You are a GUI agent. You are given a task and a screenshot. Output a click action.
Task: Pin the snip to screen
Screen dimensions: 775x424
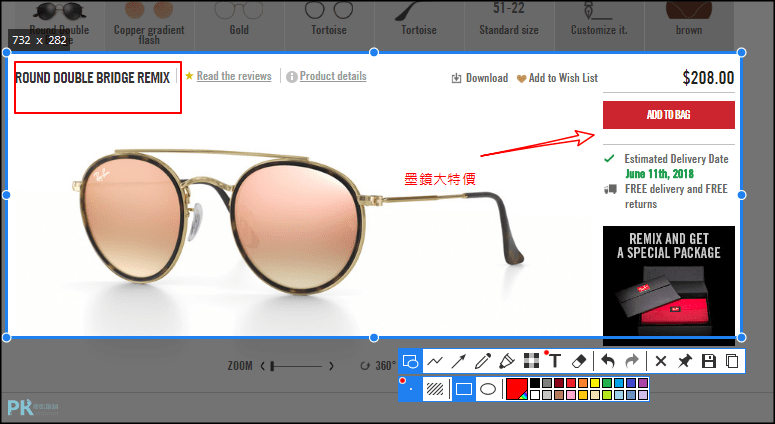coord(685,361)
